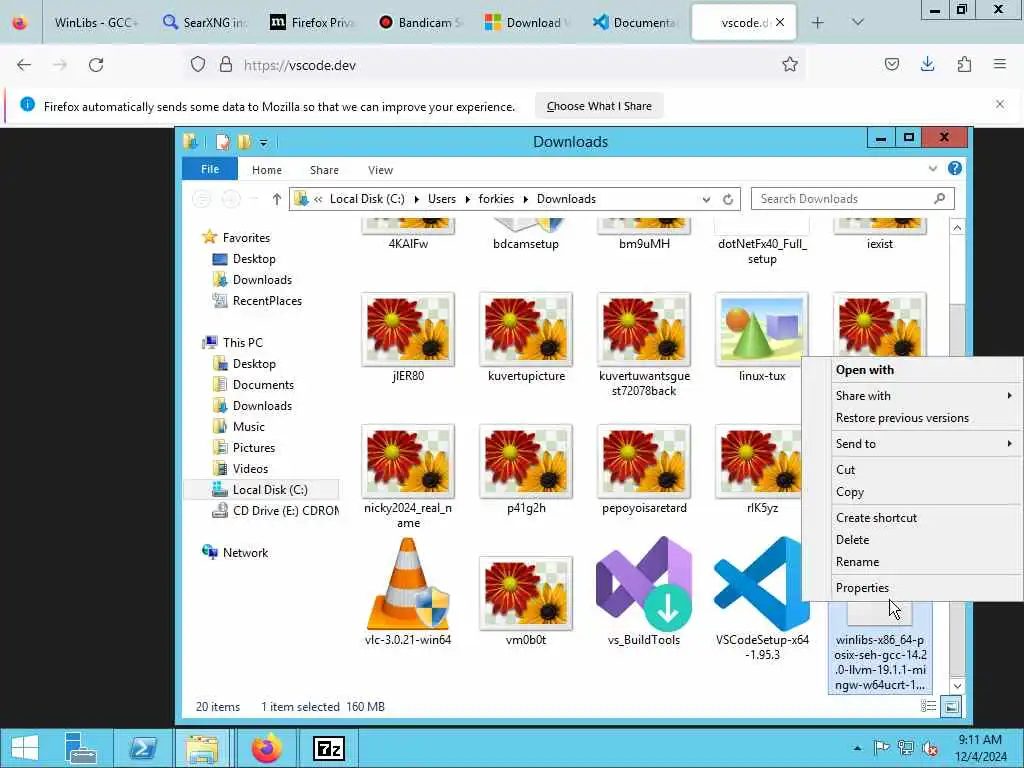Switch to the Bandicam browser tab
1024x768 pixels.
tap(423, 22)
